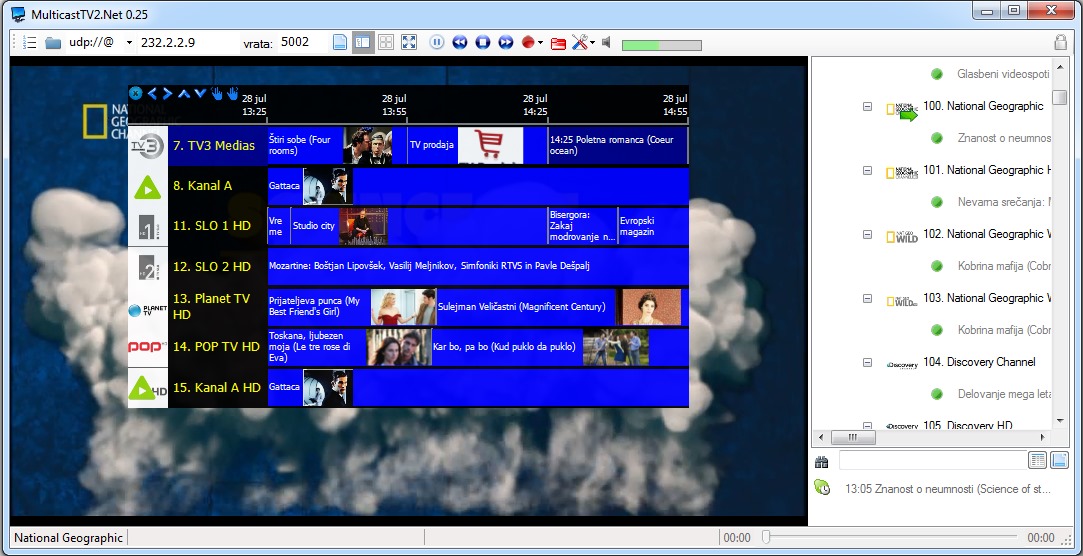Select 15. Kanal A HD channel in EPG
This screenshot has height=556, width=1083.
217,387
